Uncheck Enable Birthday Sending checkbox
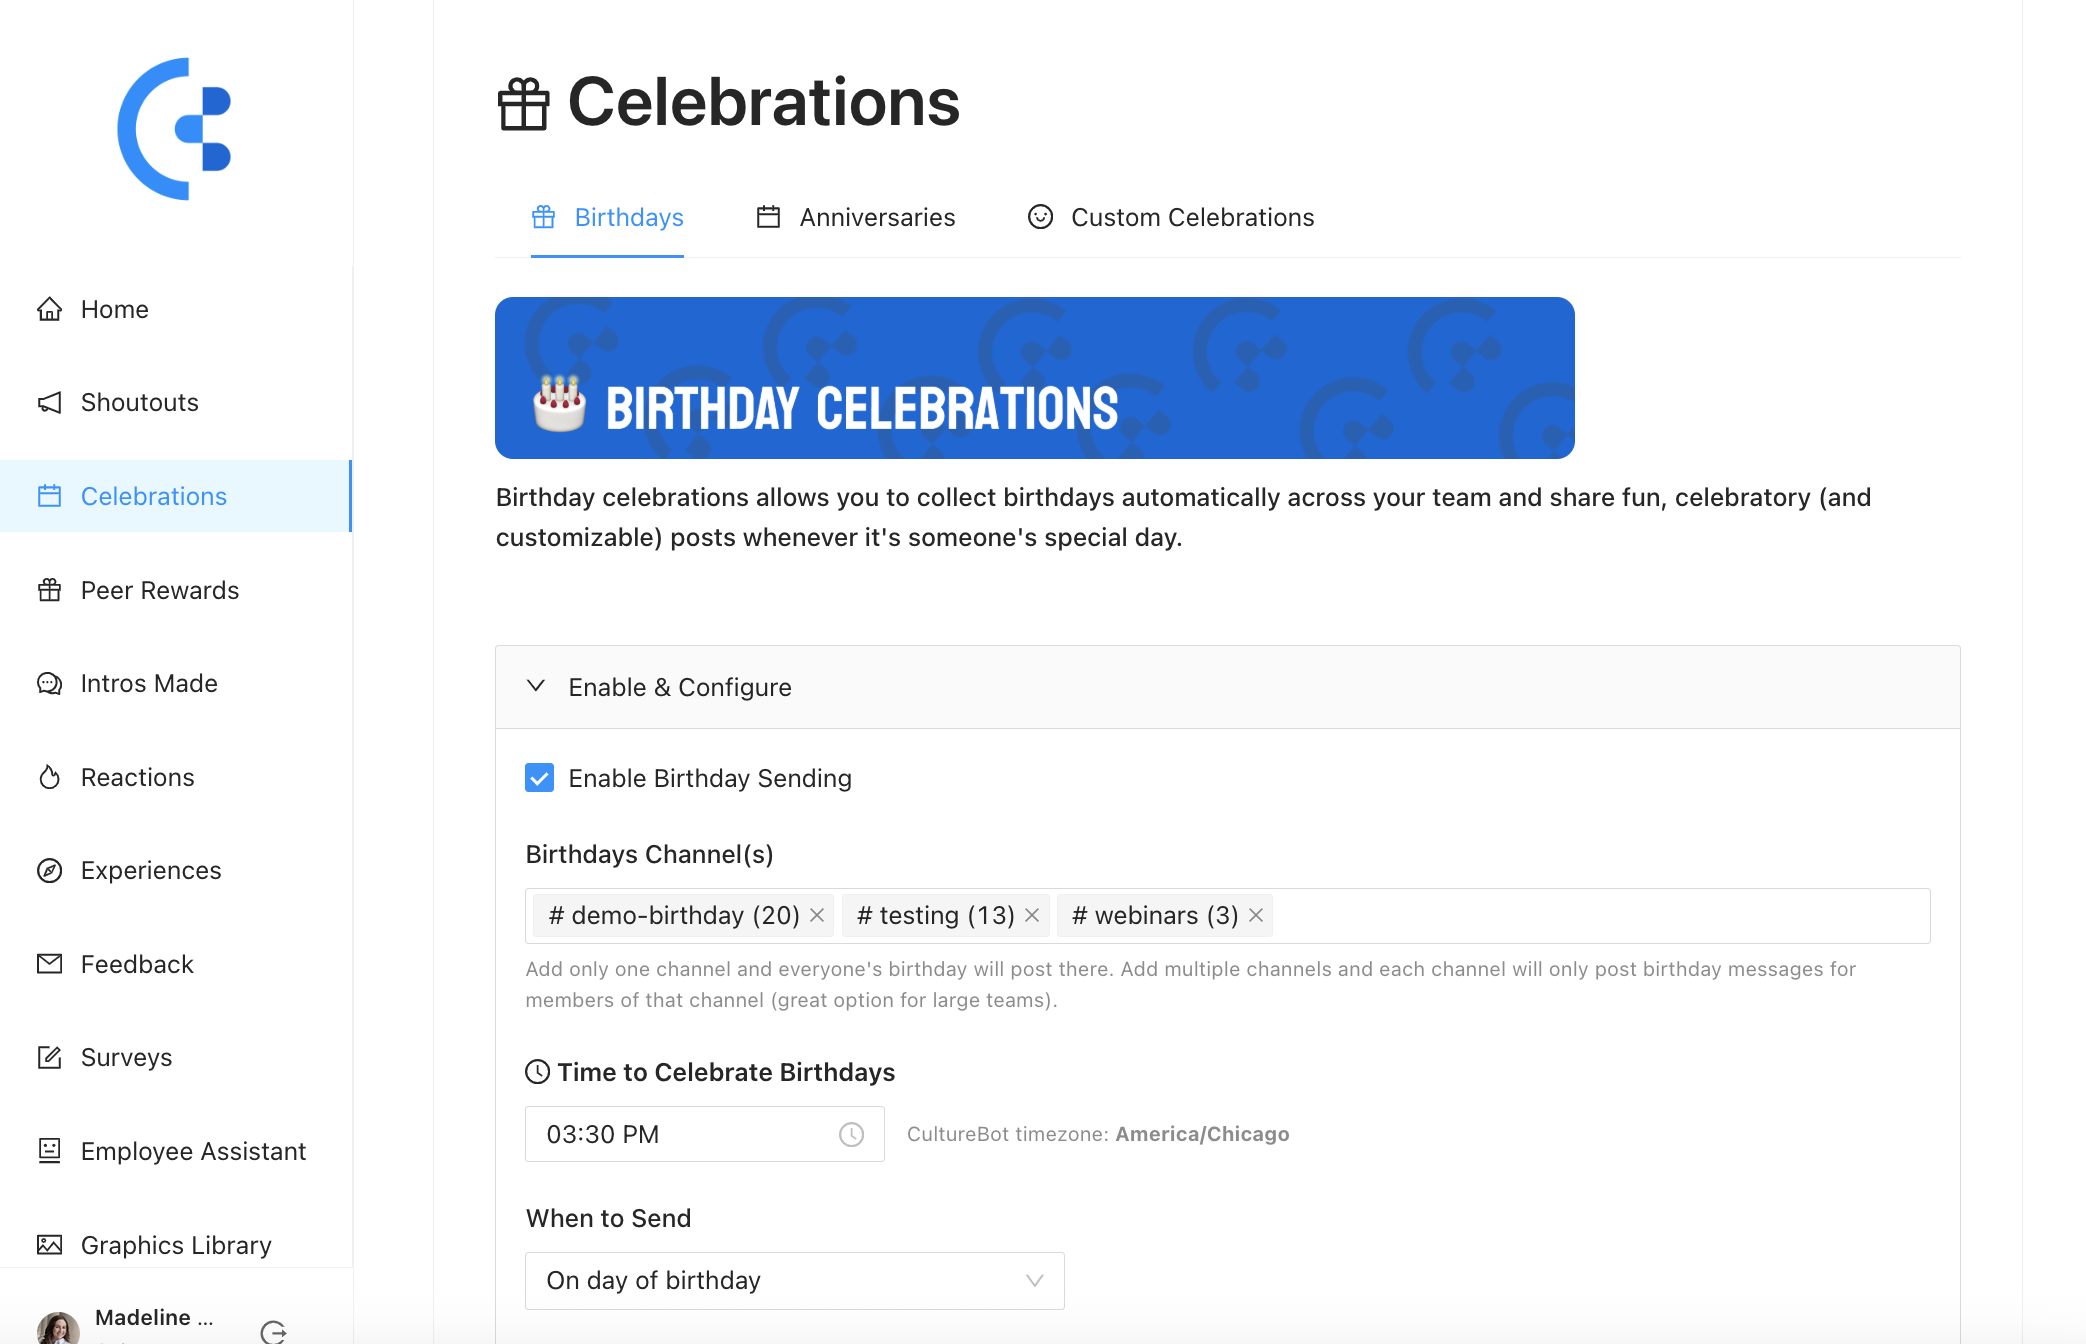 point(540,778)
